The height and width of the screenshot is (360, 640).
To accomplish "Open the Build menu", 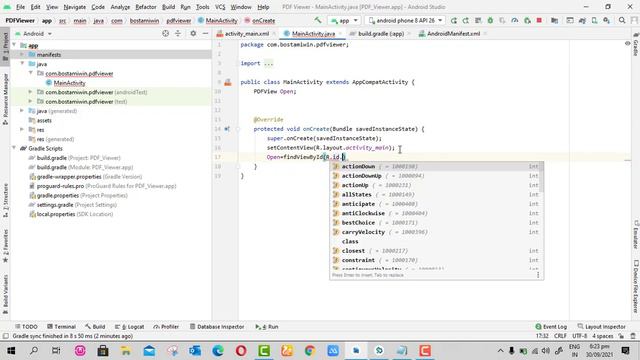I will click(x=169, y=7).
